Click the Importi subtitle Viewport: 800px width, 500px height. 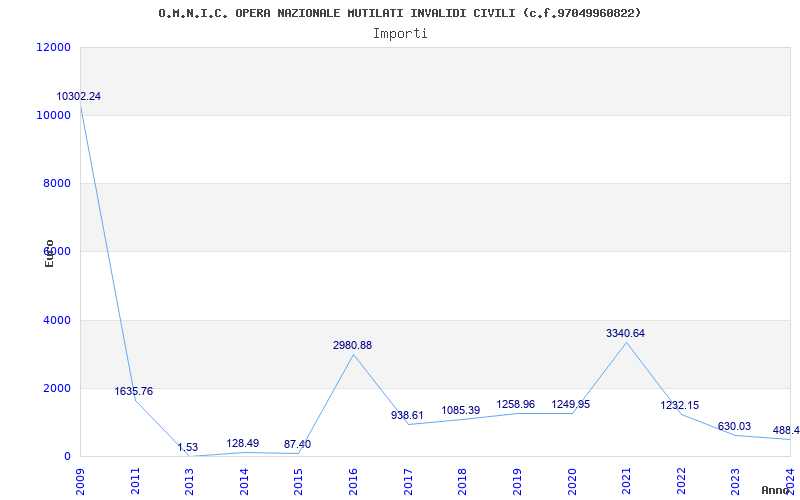coord(400,34)
